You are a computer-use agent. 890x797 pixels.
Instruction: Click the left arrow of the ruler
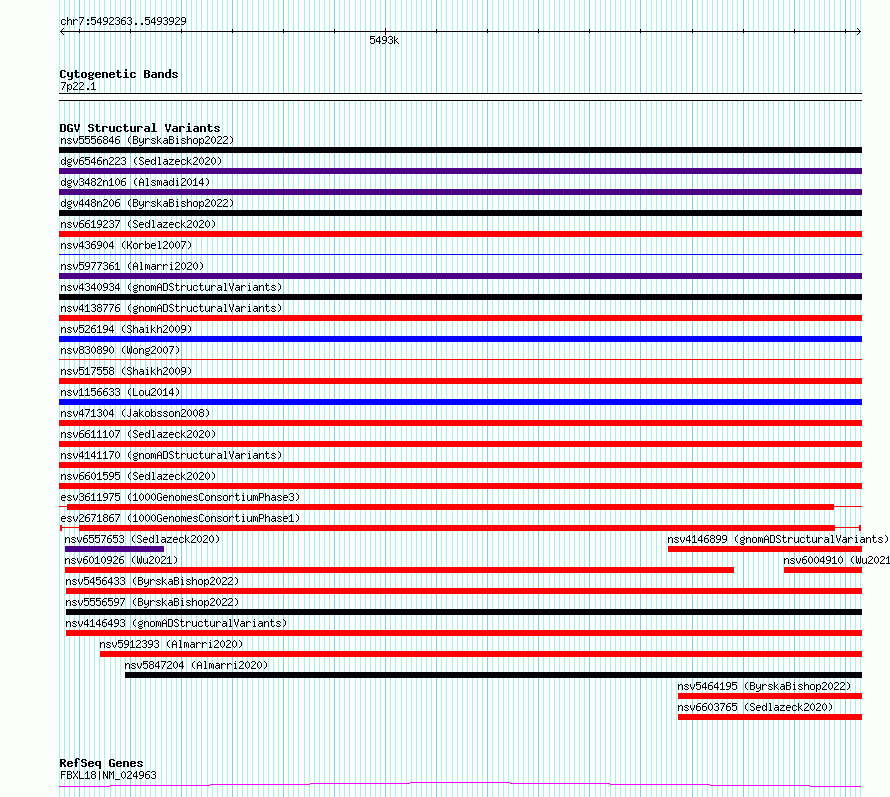point(62,32)
